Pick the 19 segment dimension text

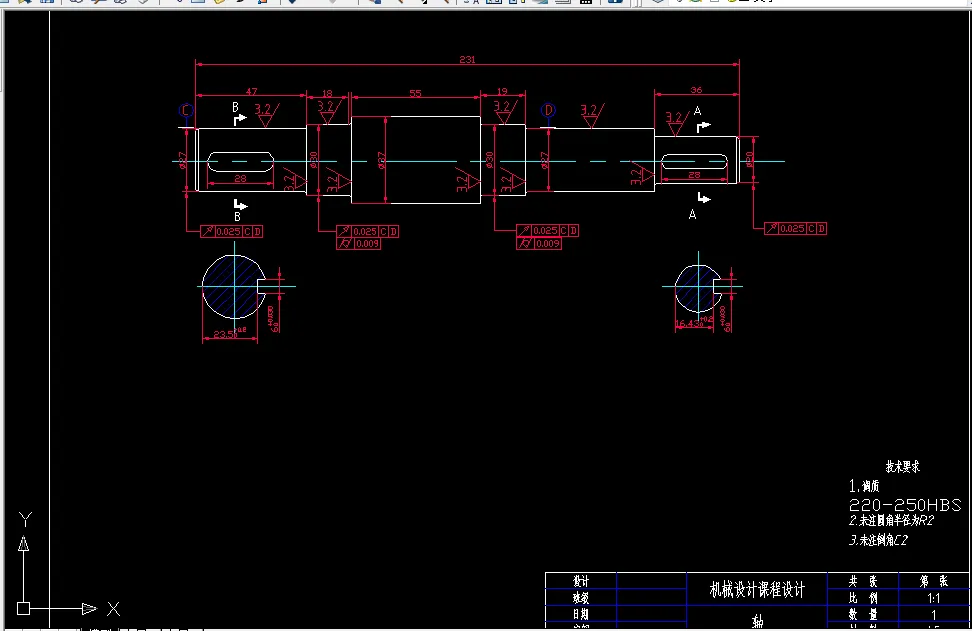click(x=502, y=92)
